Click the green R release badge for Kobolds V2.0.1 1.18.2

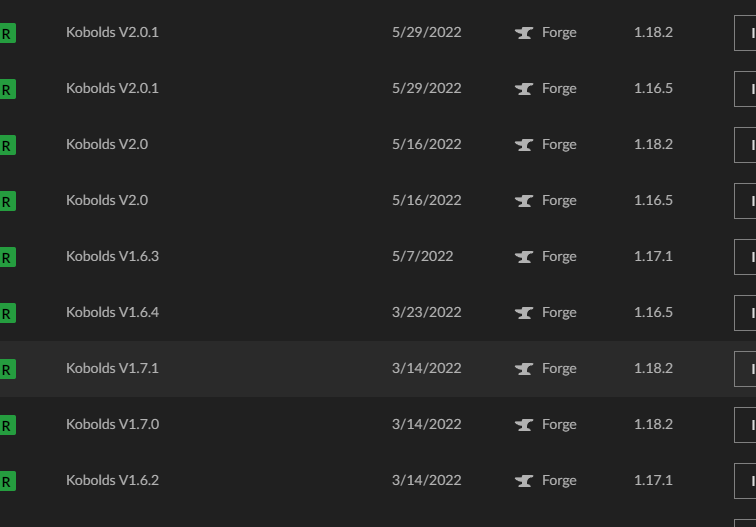pos(7,33)
